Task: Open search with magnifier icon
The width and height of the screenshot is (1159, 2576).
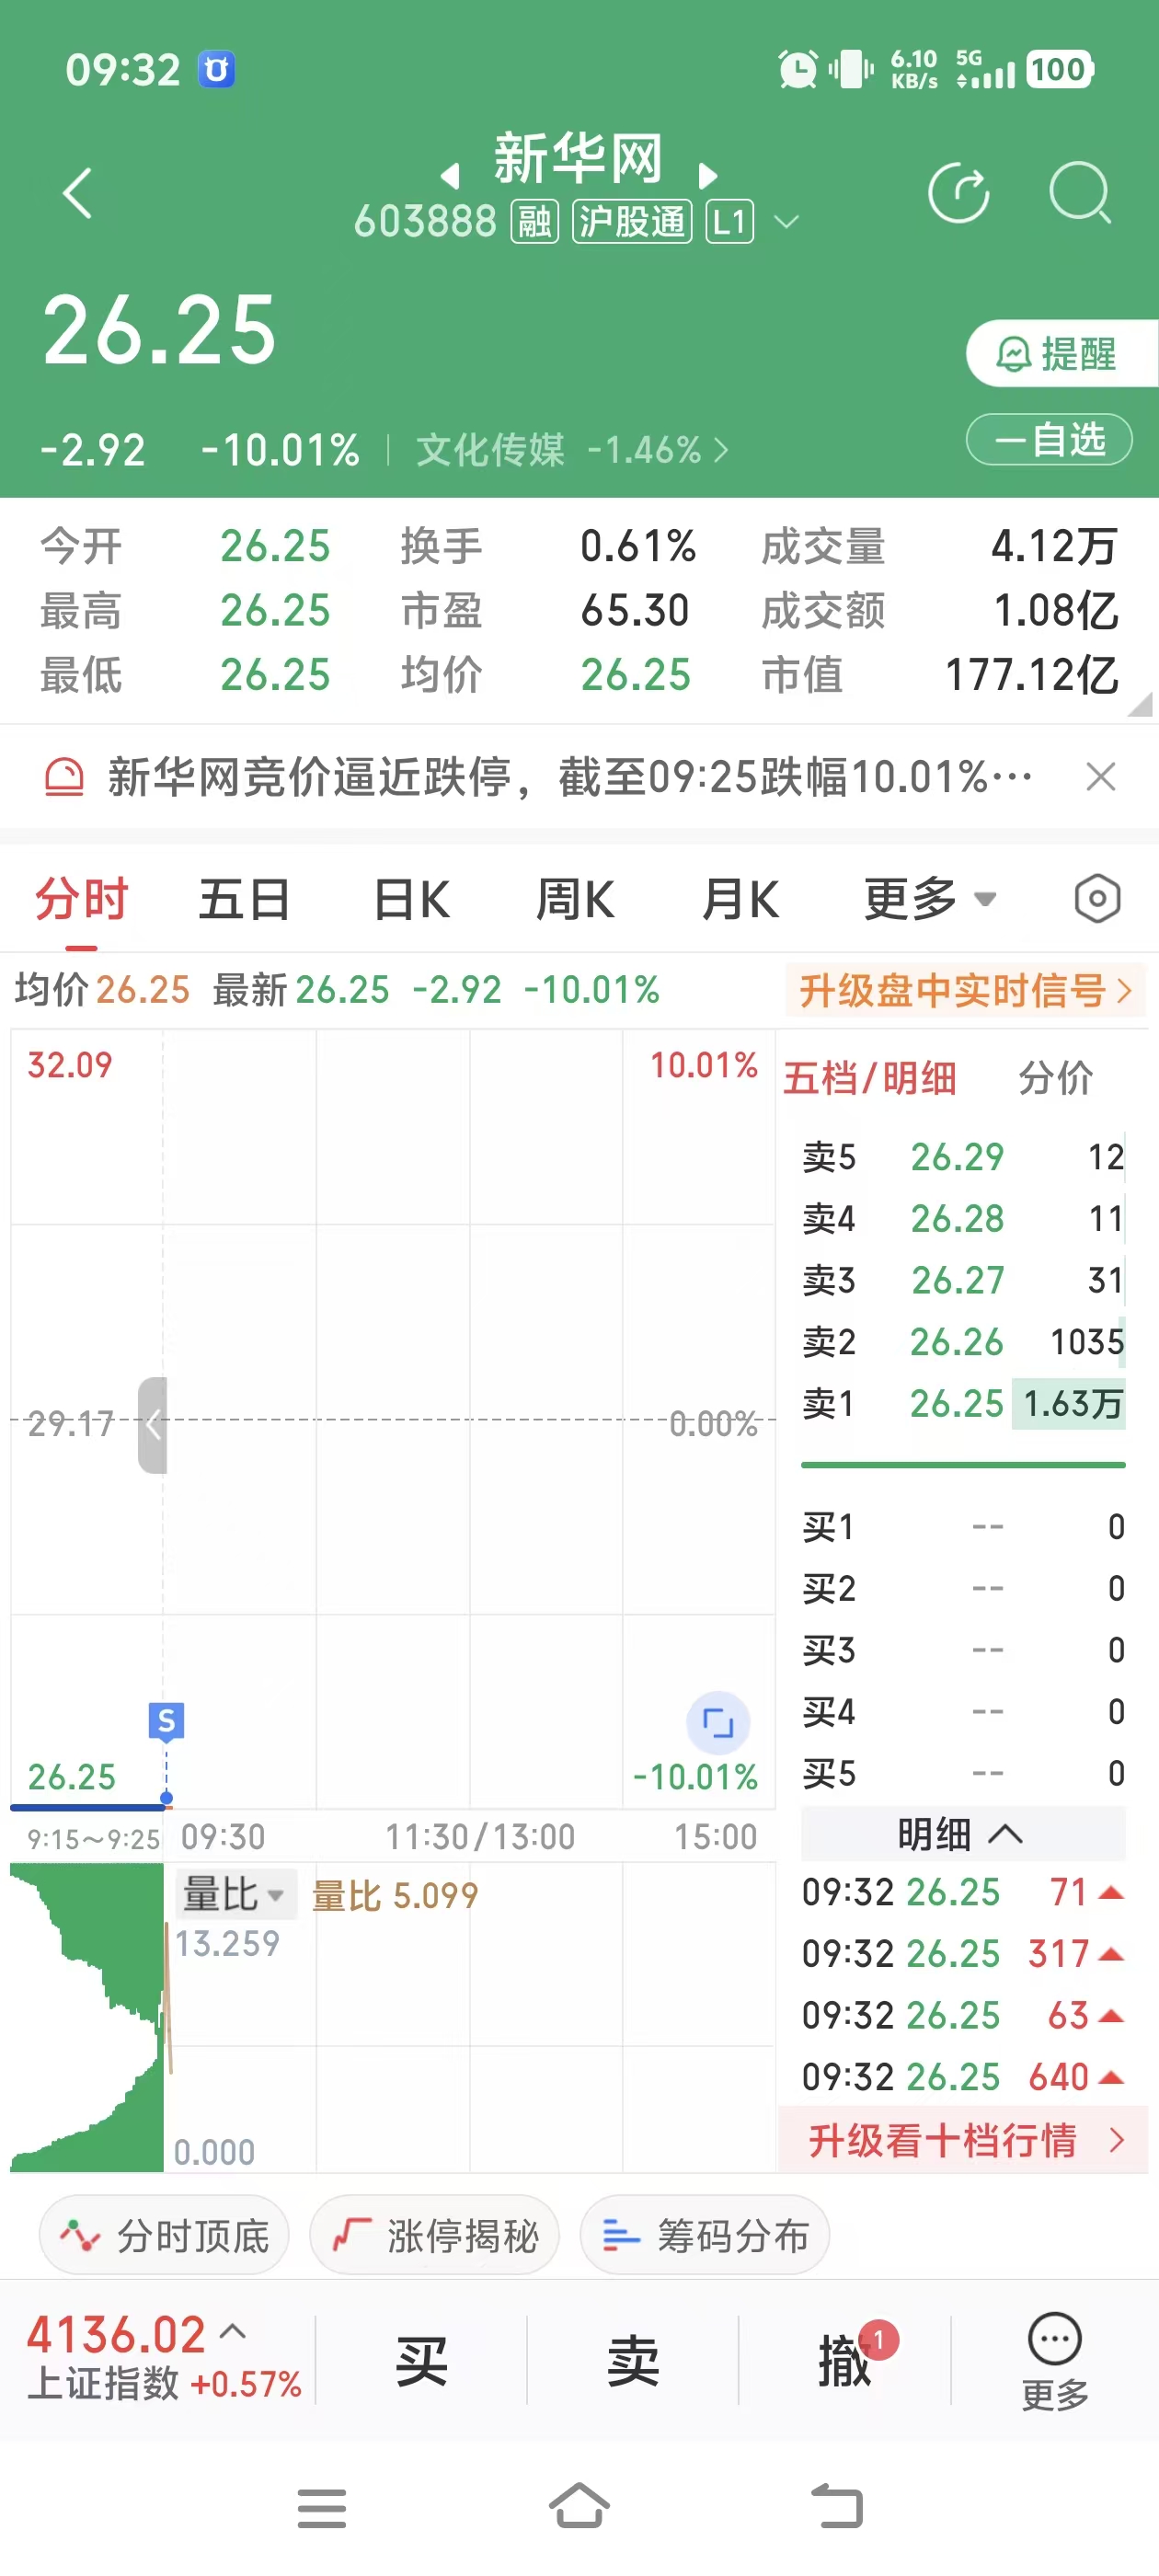Action: [1080, 192]
